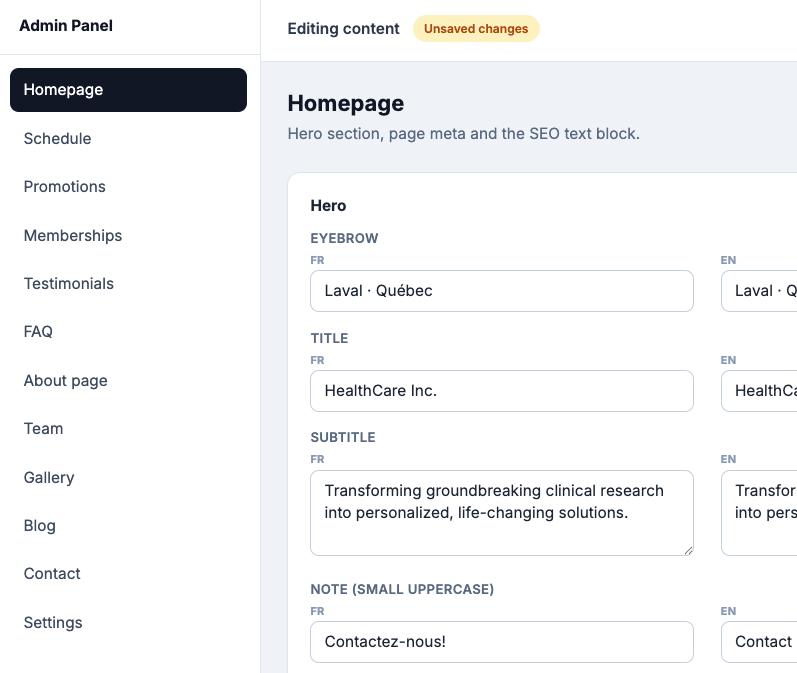Image resolution: width=797 pixels, height=673 pixels.
Task: Click the 'Editing content' header text
Action: point(344,28)
